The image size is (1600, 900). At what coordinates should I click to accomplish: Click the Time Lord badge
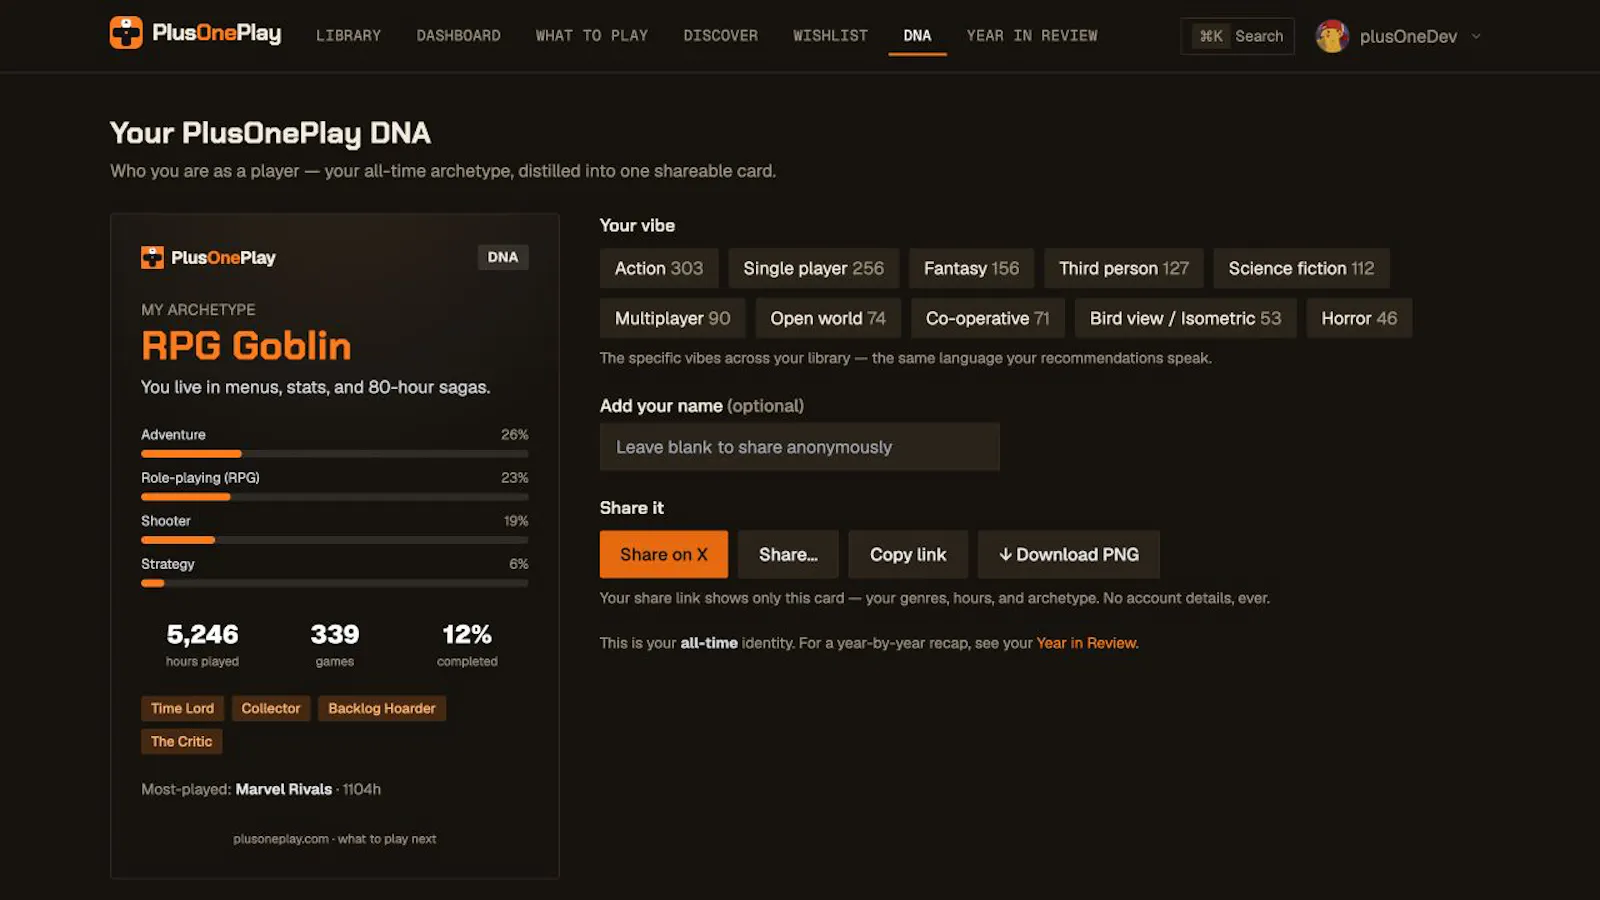[182, 708]
